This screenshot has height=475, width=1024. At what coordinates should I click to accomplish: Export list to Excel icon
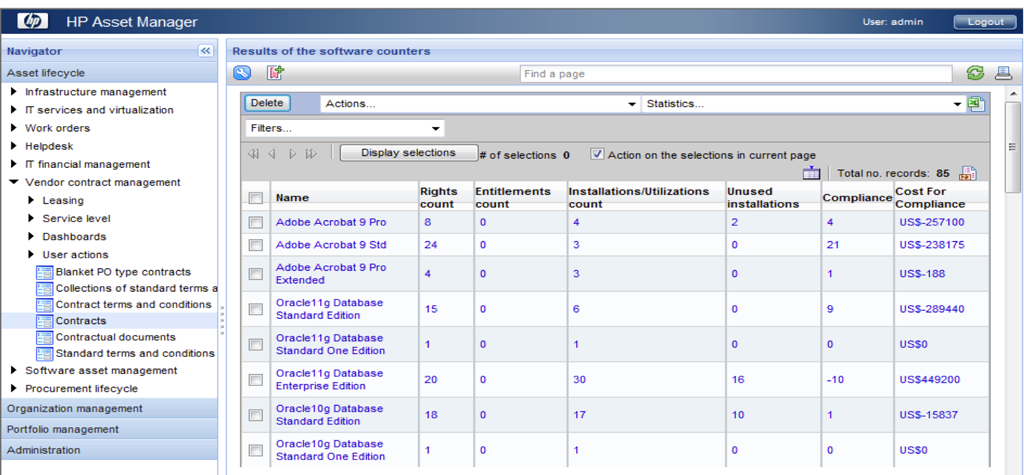[976, 104]
